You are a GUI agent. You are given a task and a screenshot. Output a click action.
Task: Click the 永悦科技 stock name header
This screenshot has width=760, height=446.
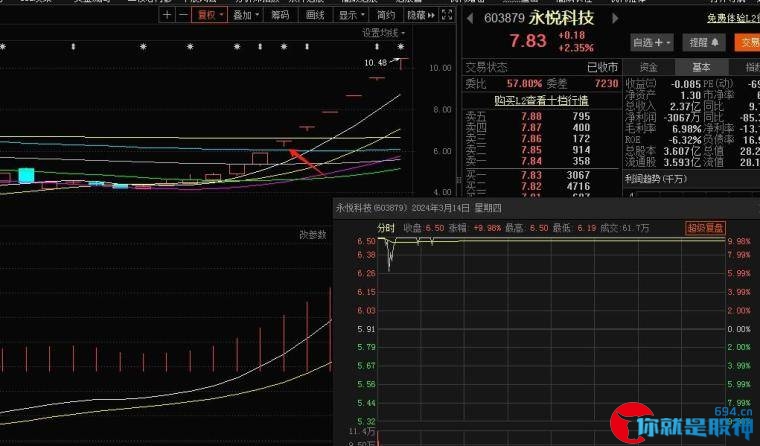click(x=561, y=18)
